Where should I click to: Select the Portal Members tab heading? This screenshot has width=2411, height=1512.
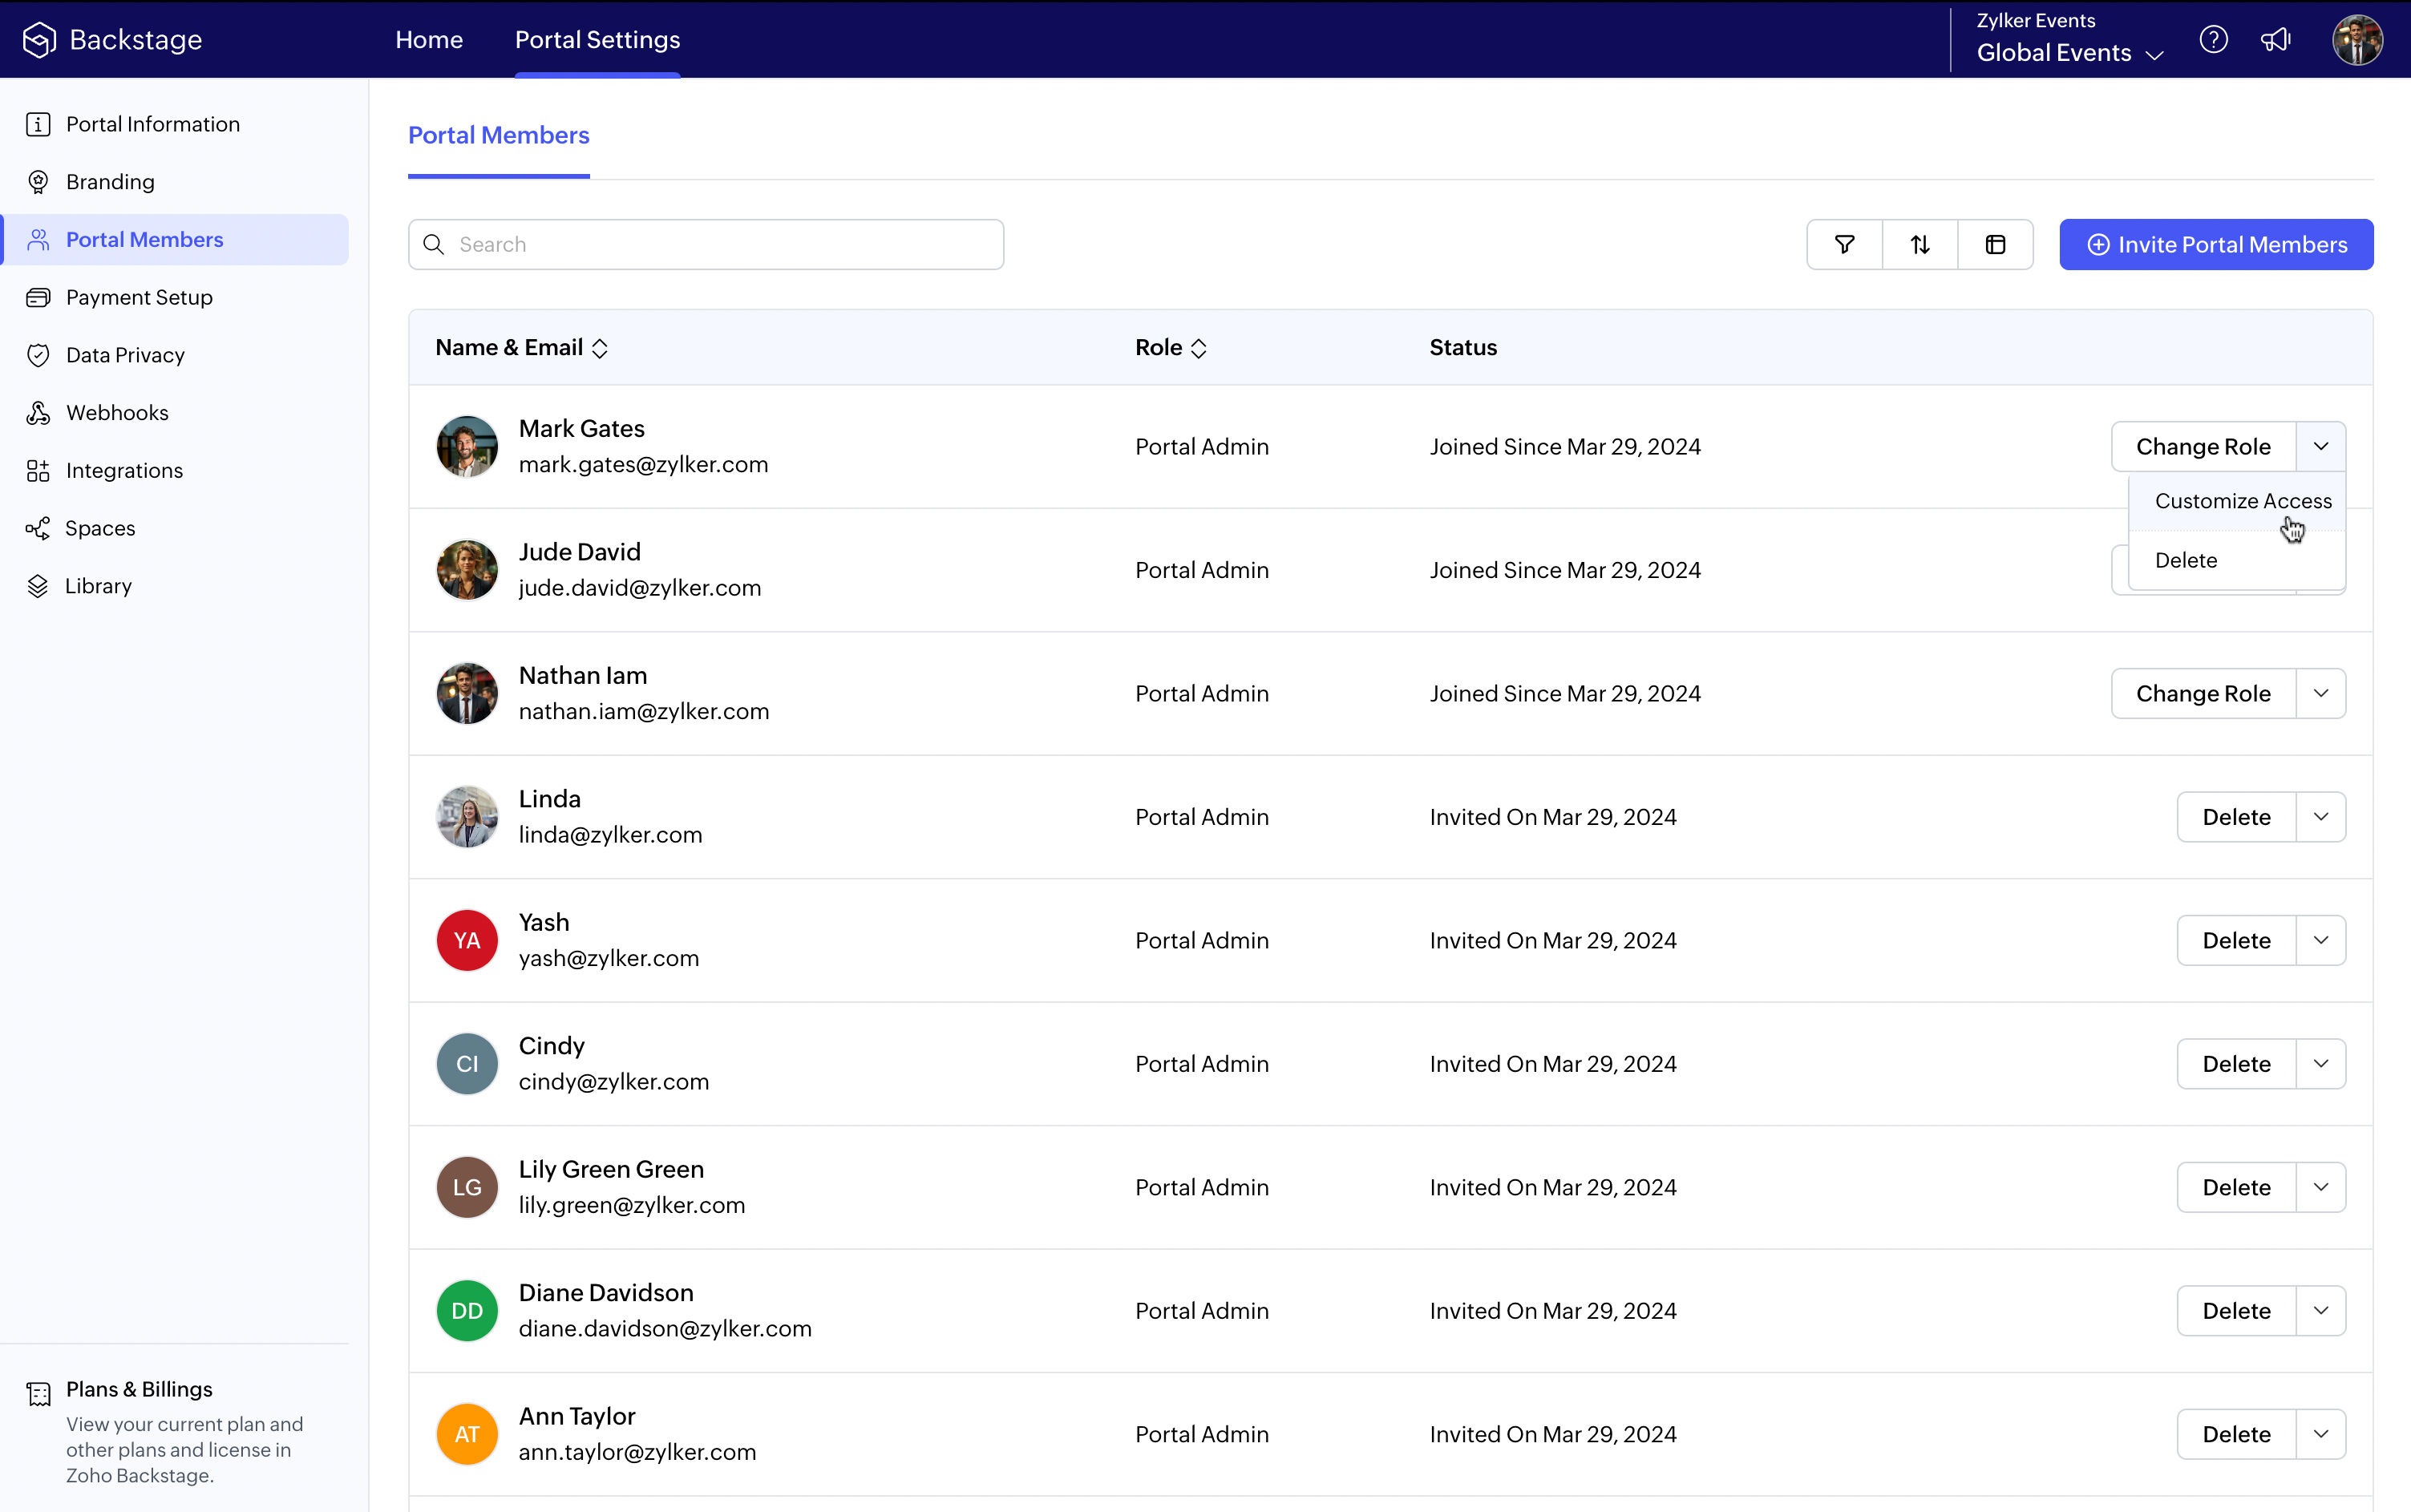click(x=498, y=135)
